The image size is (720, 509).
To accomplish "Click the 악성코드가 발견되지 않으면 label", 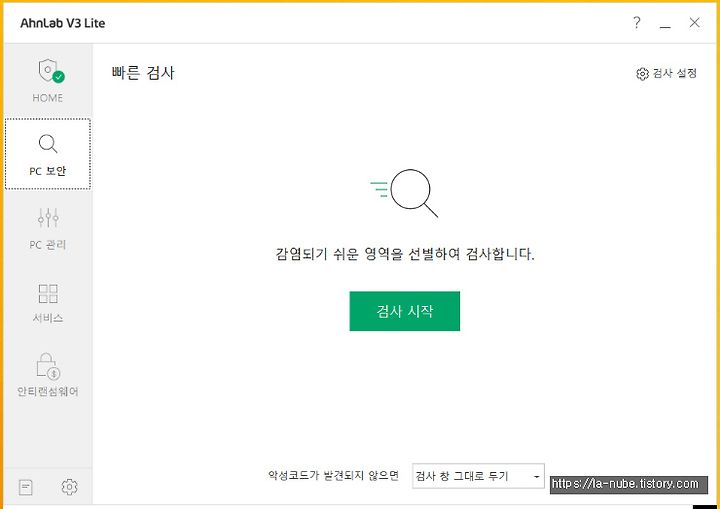I will click(333, 475).
